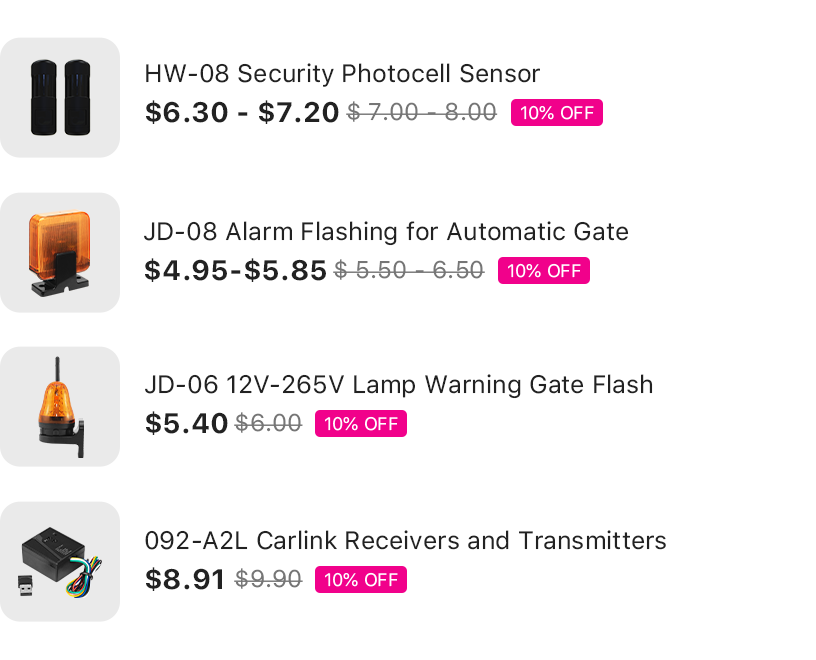Click the struck-through $5.50 - 6.50 price
The image size is (816, 660).
[409, 271]
